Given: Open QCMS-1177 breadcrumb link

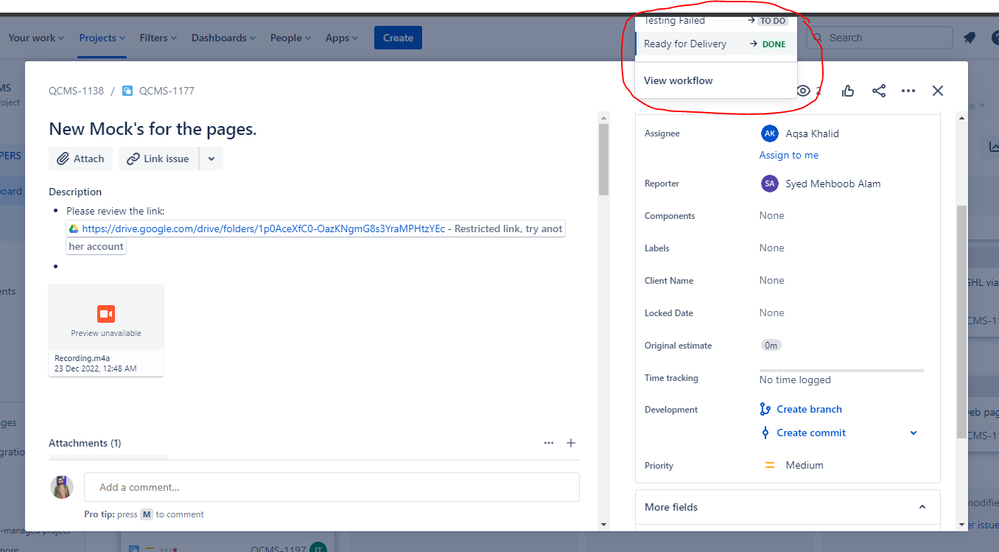Looking at the screenshot, I should [x=166, y=91].
